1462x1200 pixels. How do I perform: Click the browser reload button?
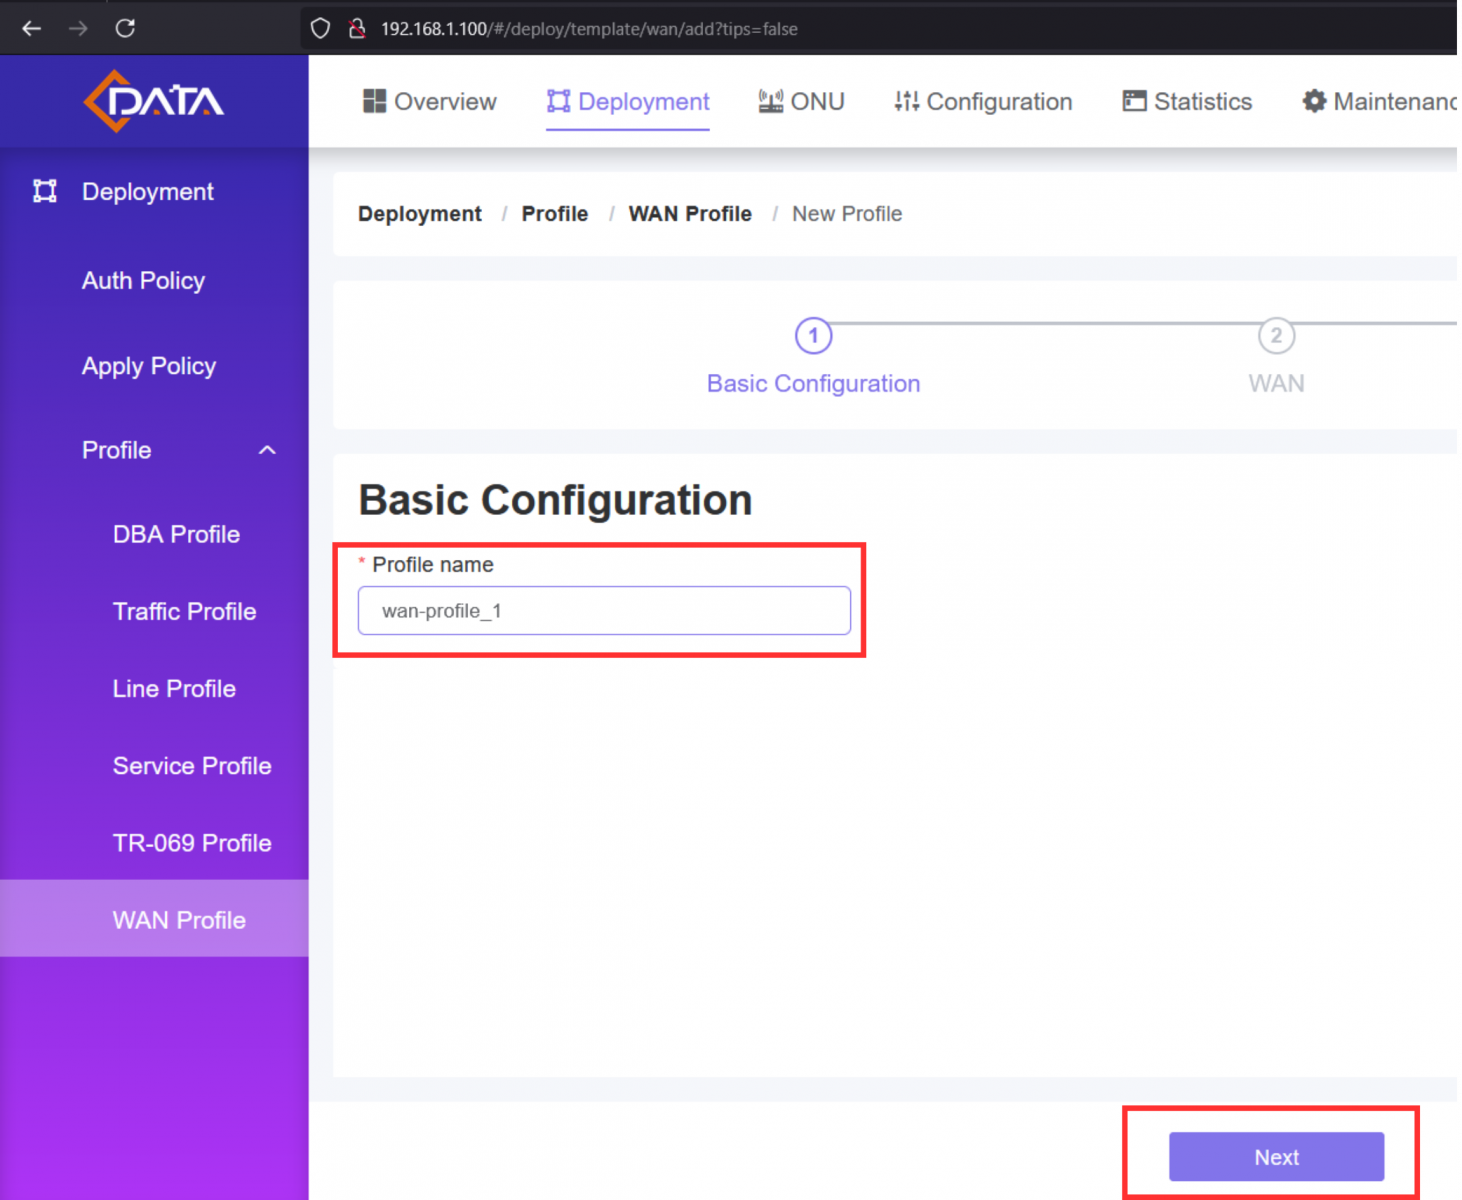pos(125,28)
